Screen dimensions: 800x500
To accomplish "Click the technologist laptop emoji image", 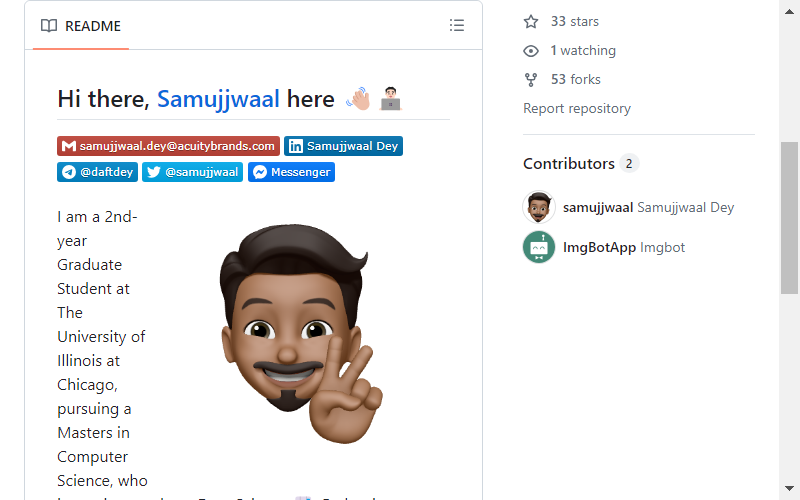I will 391,98.
